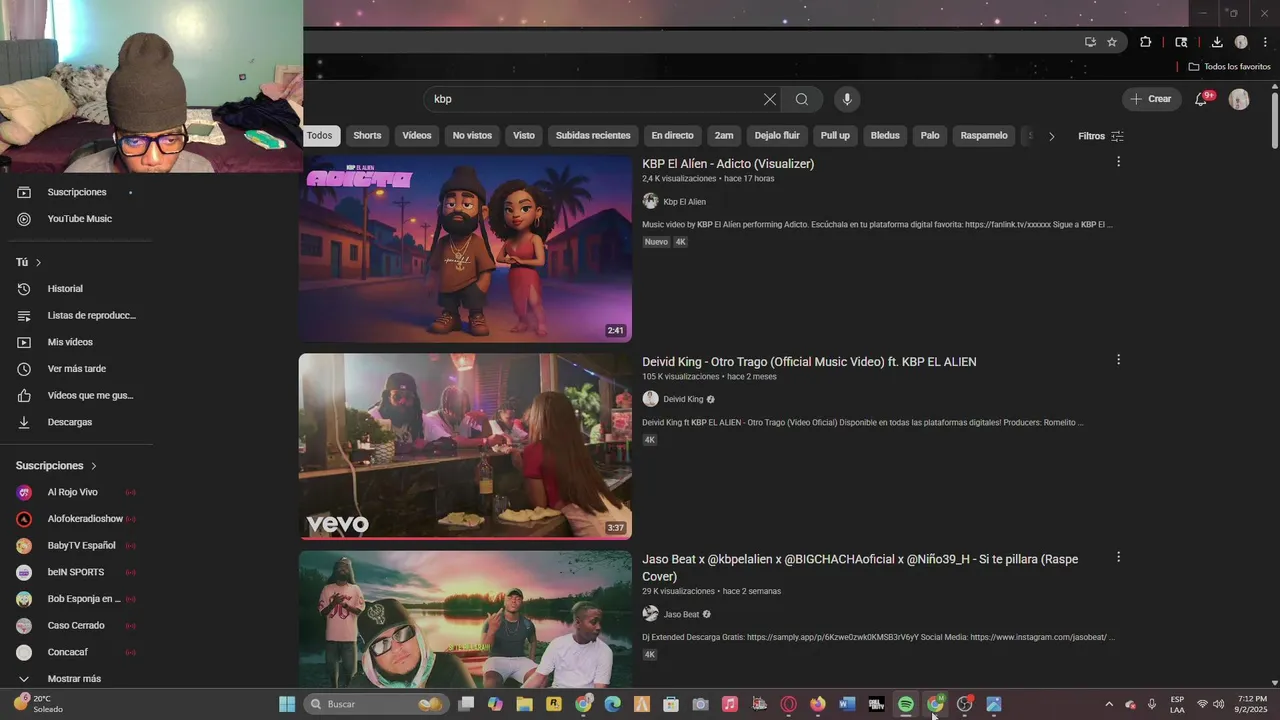
Task: Open the Microsoft Store taskbar icon
Action: (x=671, y=704)
